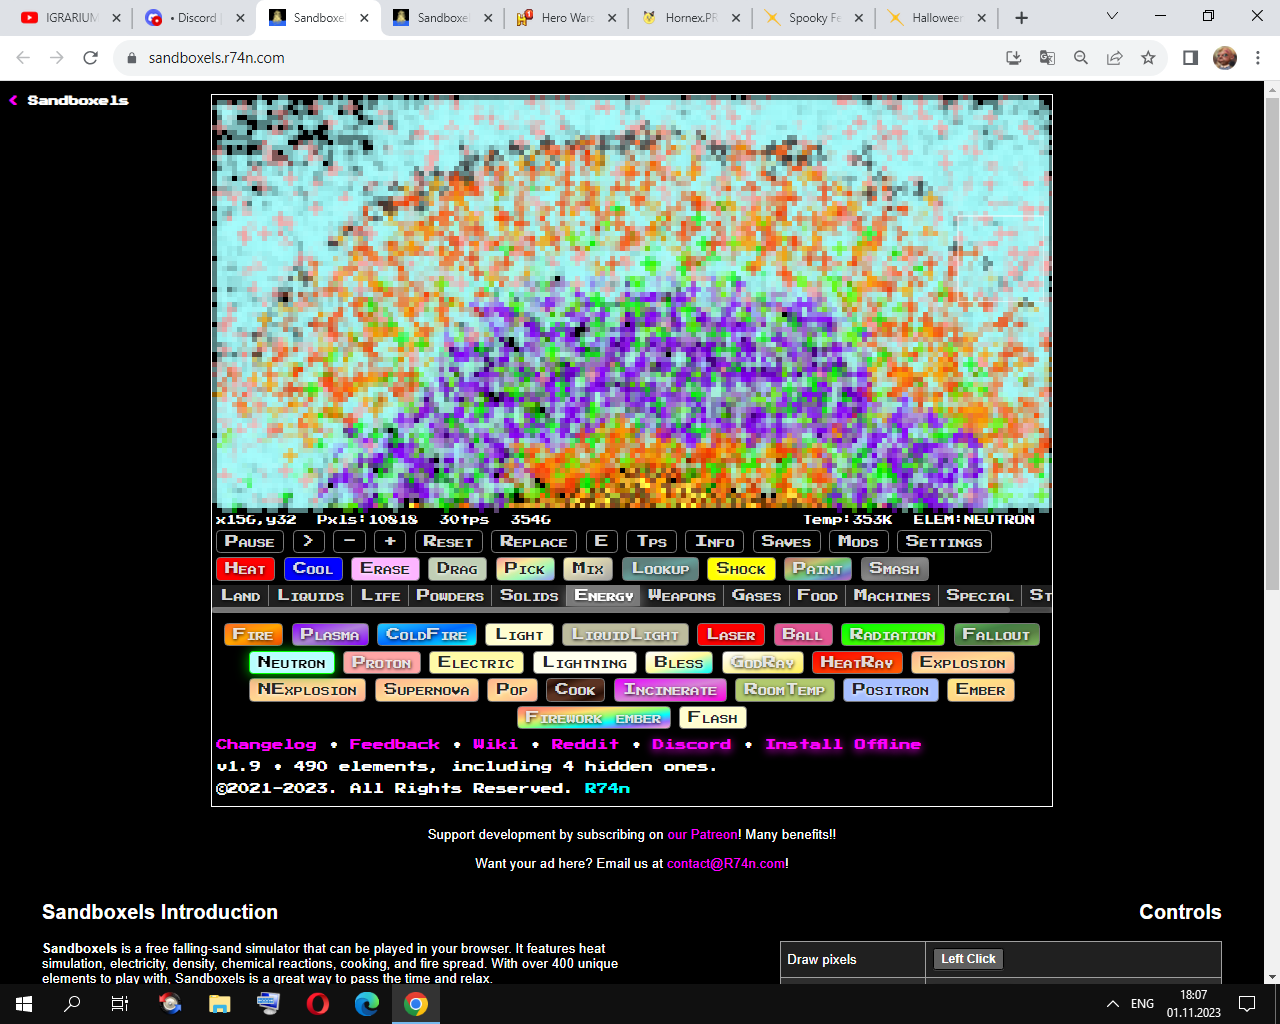The width and height of the screenshot is (1280, 1024).
Task: Bookmark this page with star icon
Action: pyautogui.click(x=1148, y=58)
